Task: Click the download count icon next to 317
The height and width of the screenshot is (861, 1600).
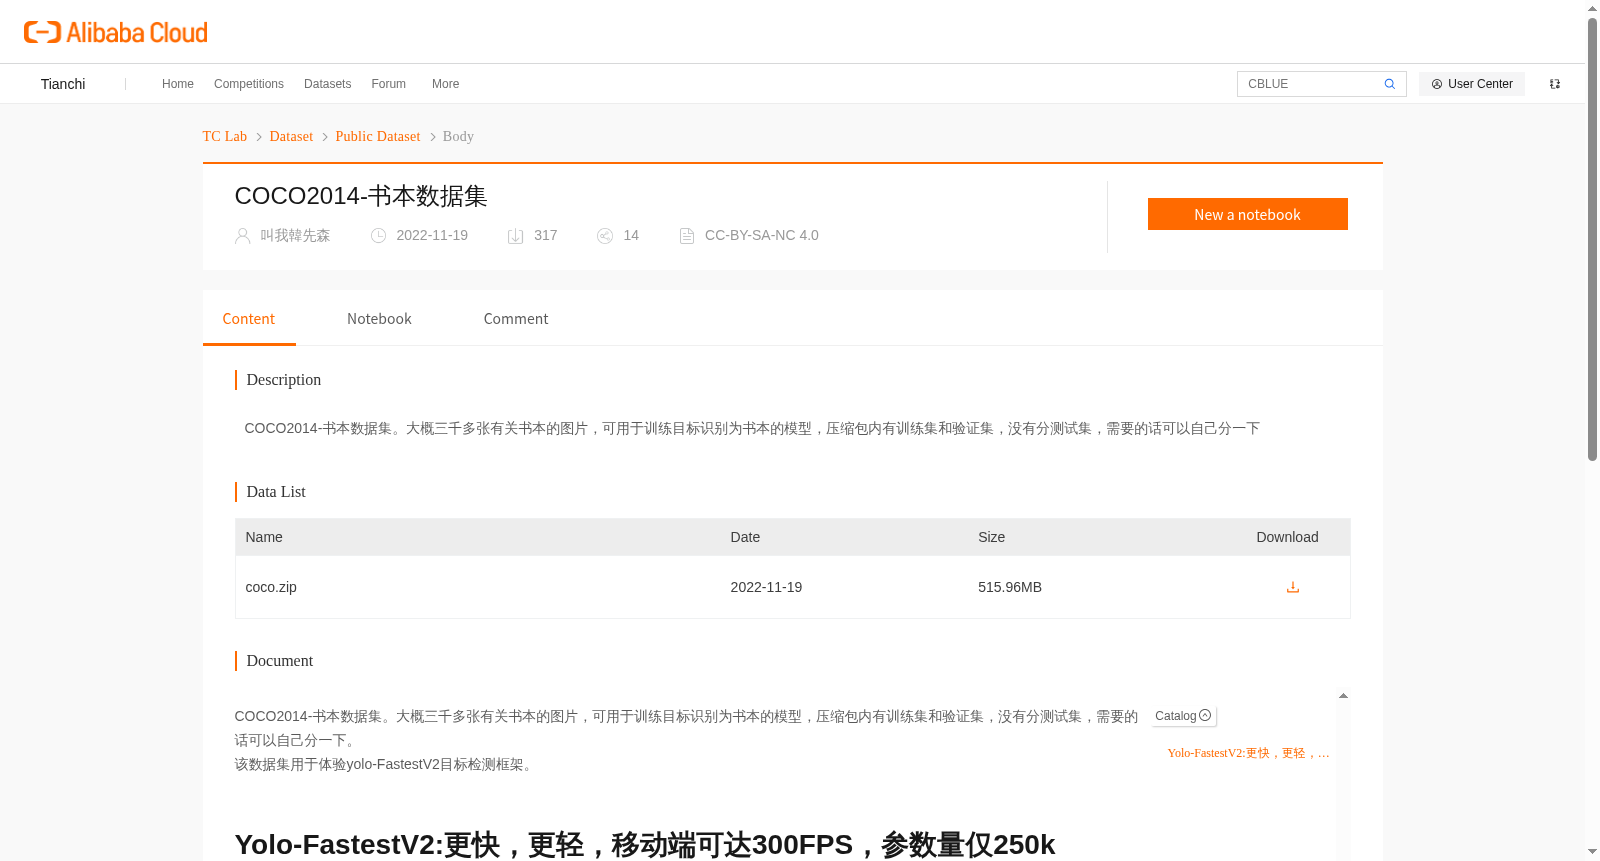Action: tap(515, 236)
